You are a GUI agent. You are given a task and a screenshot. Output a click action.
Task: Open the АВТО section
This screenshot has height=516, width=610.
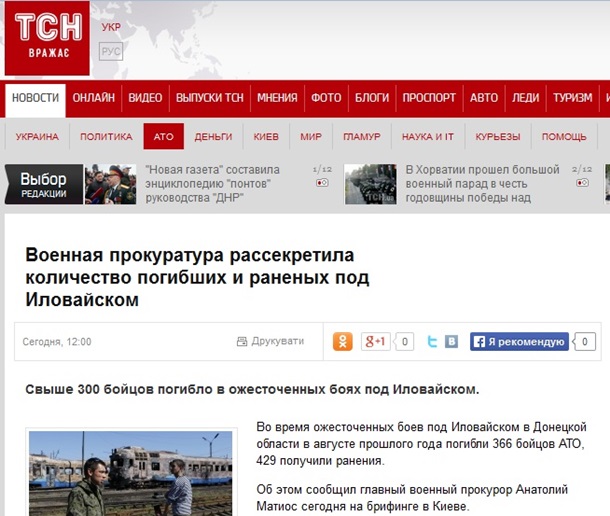[484, 98]
